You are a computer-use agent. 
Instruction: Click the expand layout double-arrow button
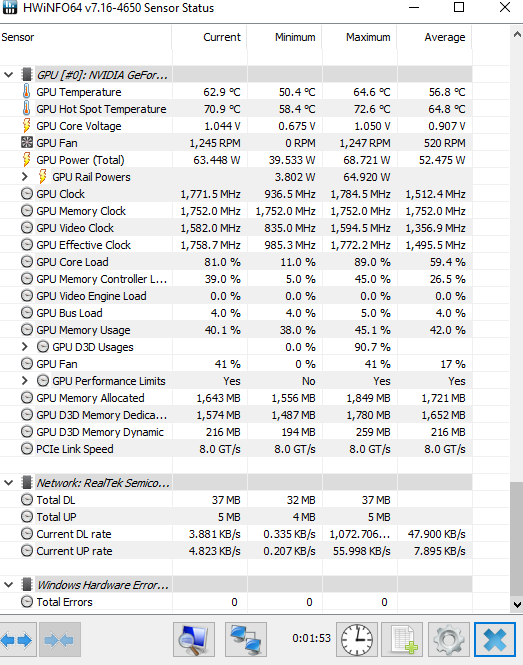click(x=18, y=640)
